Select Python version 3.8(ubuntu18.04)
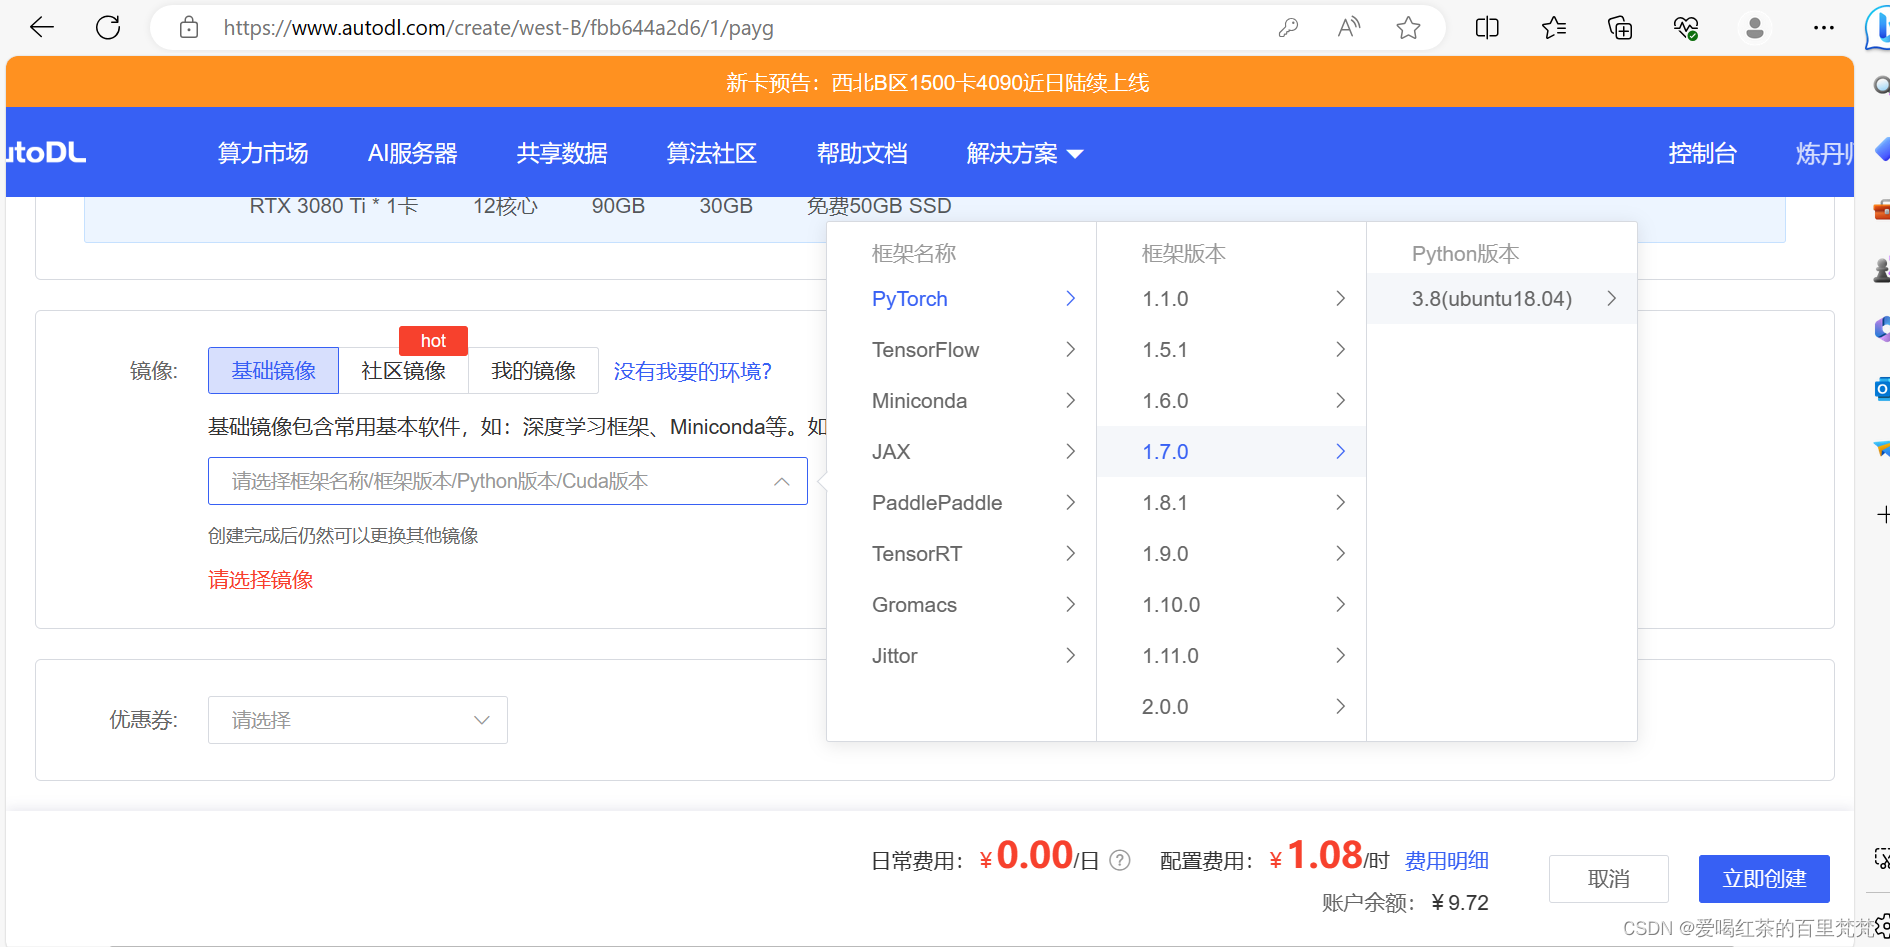 1502,299
